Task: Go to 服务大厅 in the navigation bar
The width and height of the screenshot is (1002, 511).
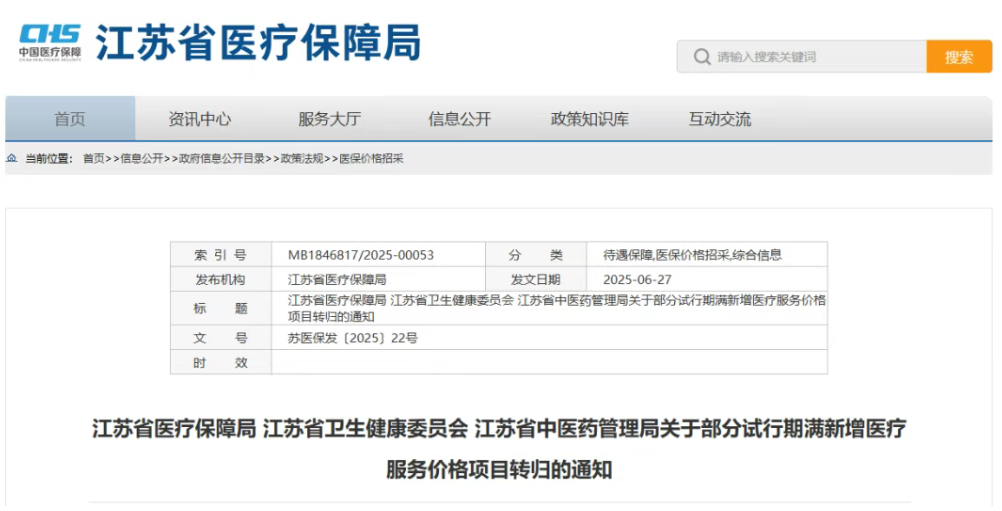Action: [330, 119]
